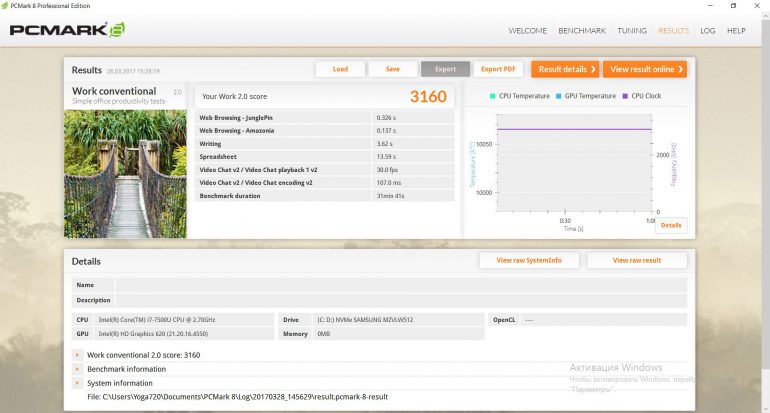Select the Web Browsing - JunglePin row
Image resolution: width=770 pixels, height=413 pixels.
(x=325, y=118)
